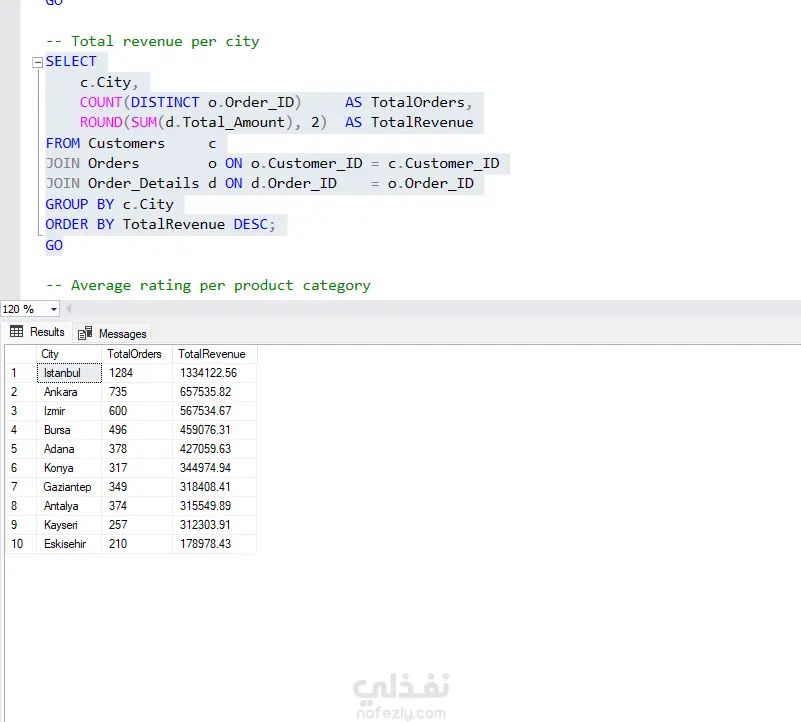Select the Eskisehir city cell
This screenshot has width=801, height=722.
pos(69,544)
